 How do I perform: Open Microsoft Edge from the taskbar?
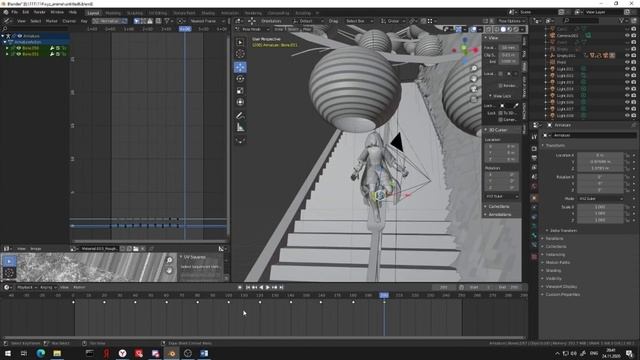(x=40, y=353)
